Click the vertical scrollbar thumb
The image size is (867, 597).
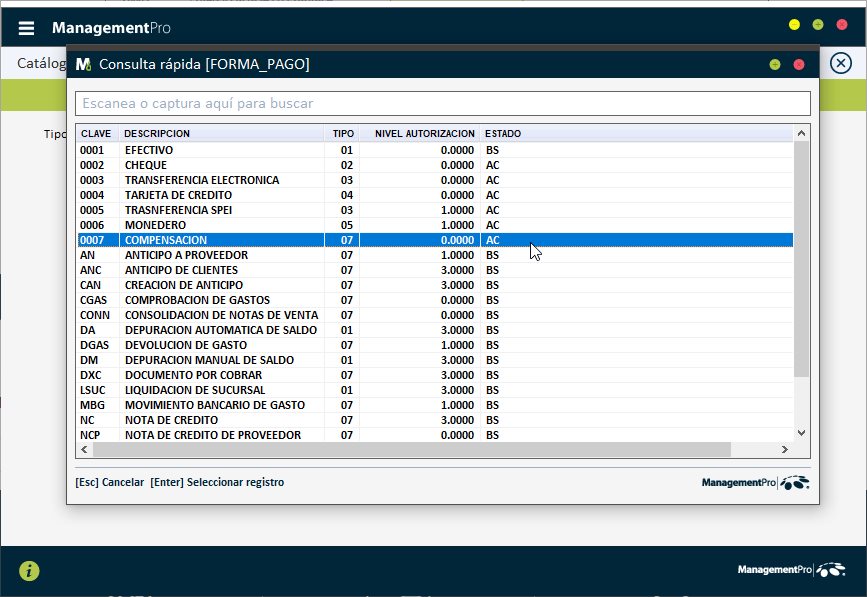800,258
